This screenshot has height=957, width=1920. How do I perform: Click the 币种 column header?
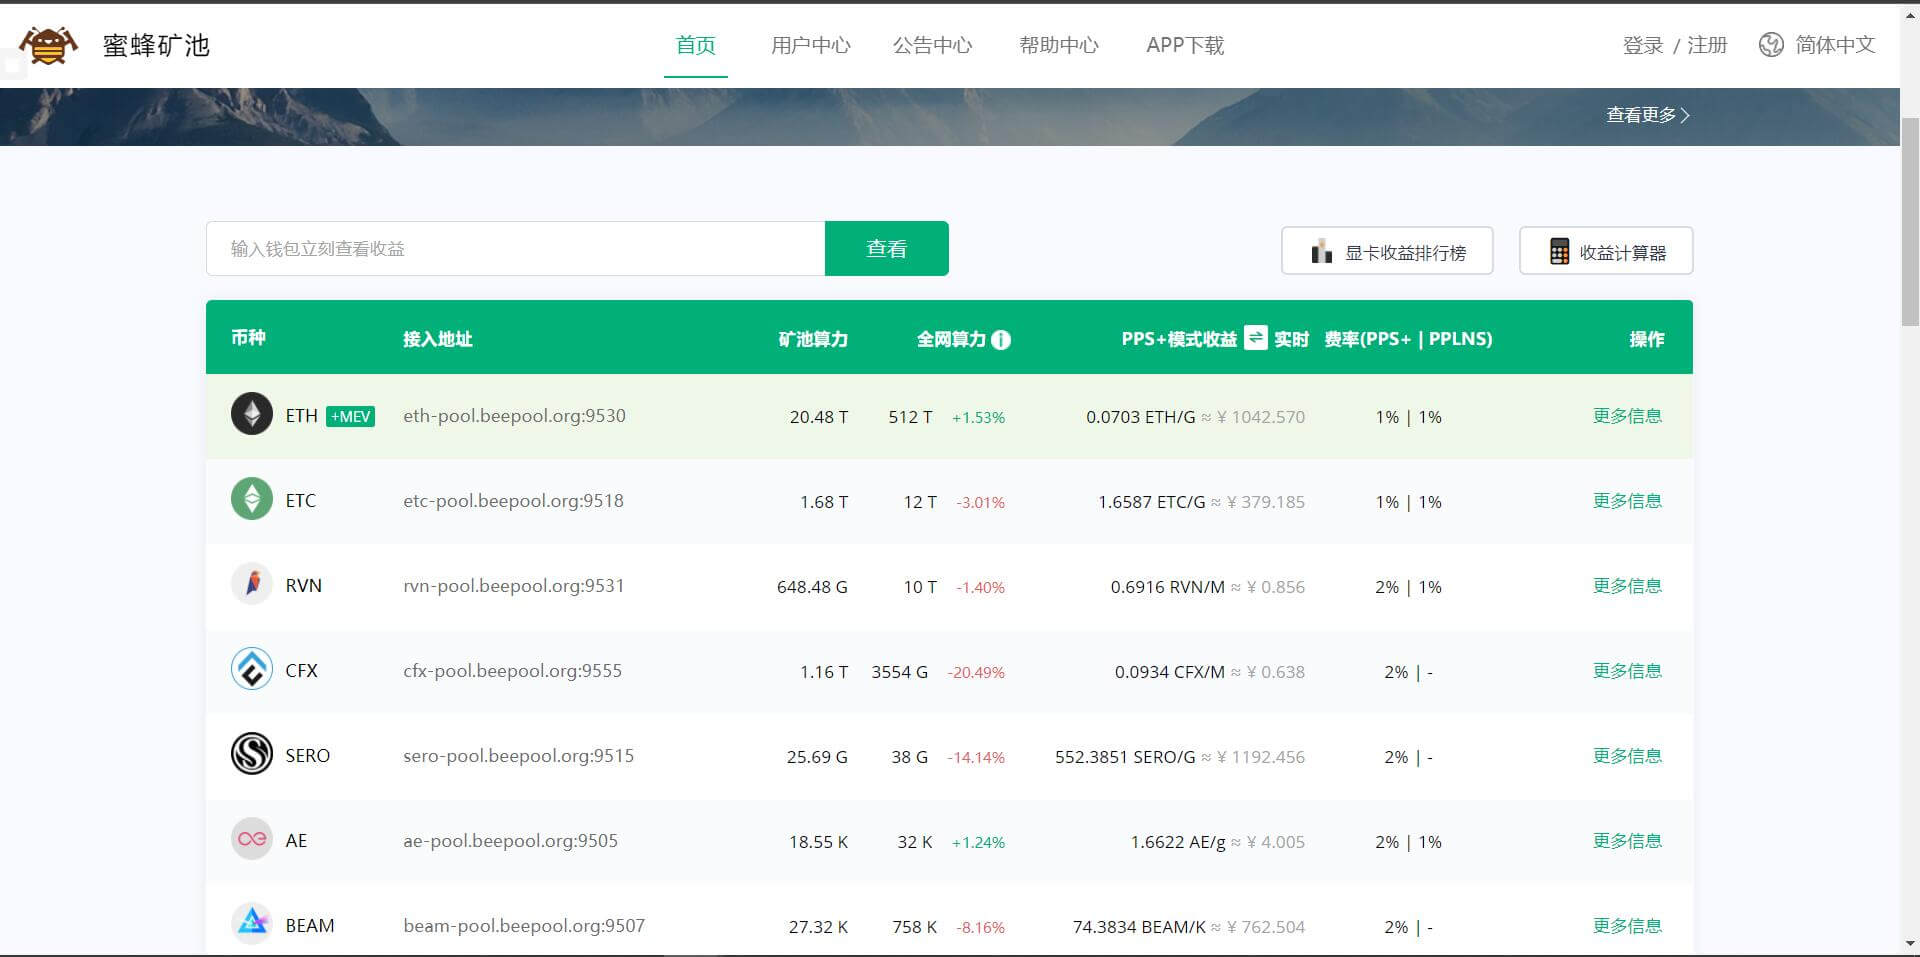click(248, 338)
